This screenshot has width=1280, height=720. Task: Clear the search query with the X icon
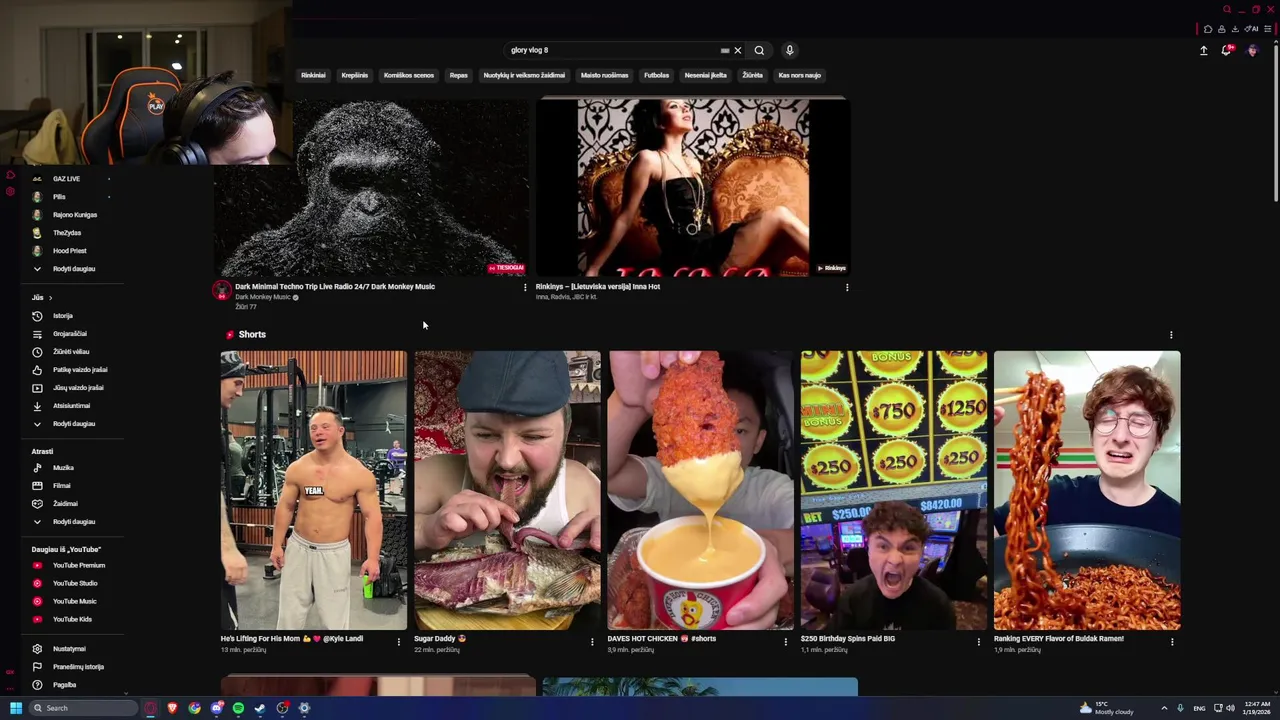click(738, 50)
